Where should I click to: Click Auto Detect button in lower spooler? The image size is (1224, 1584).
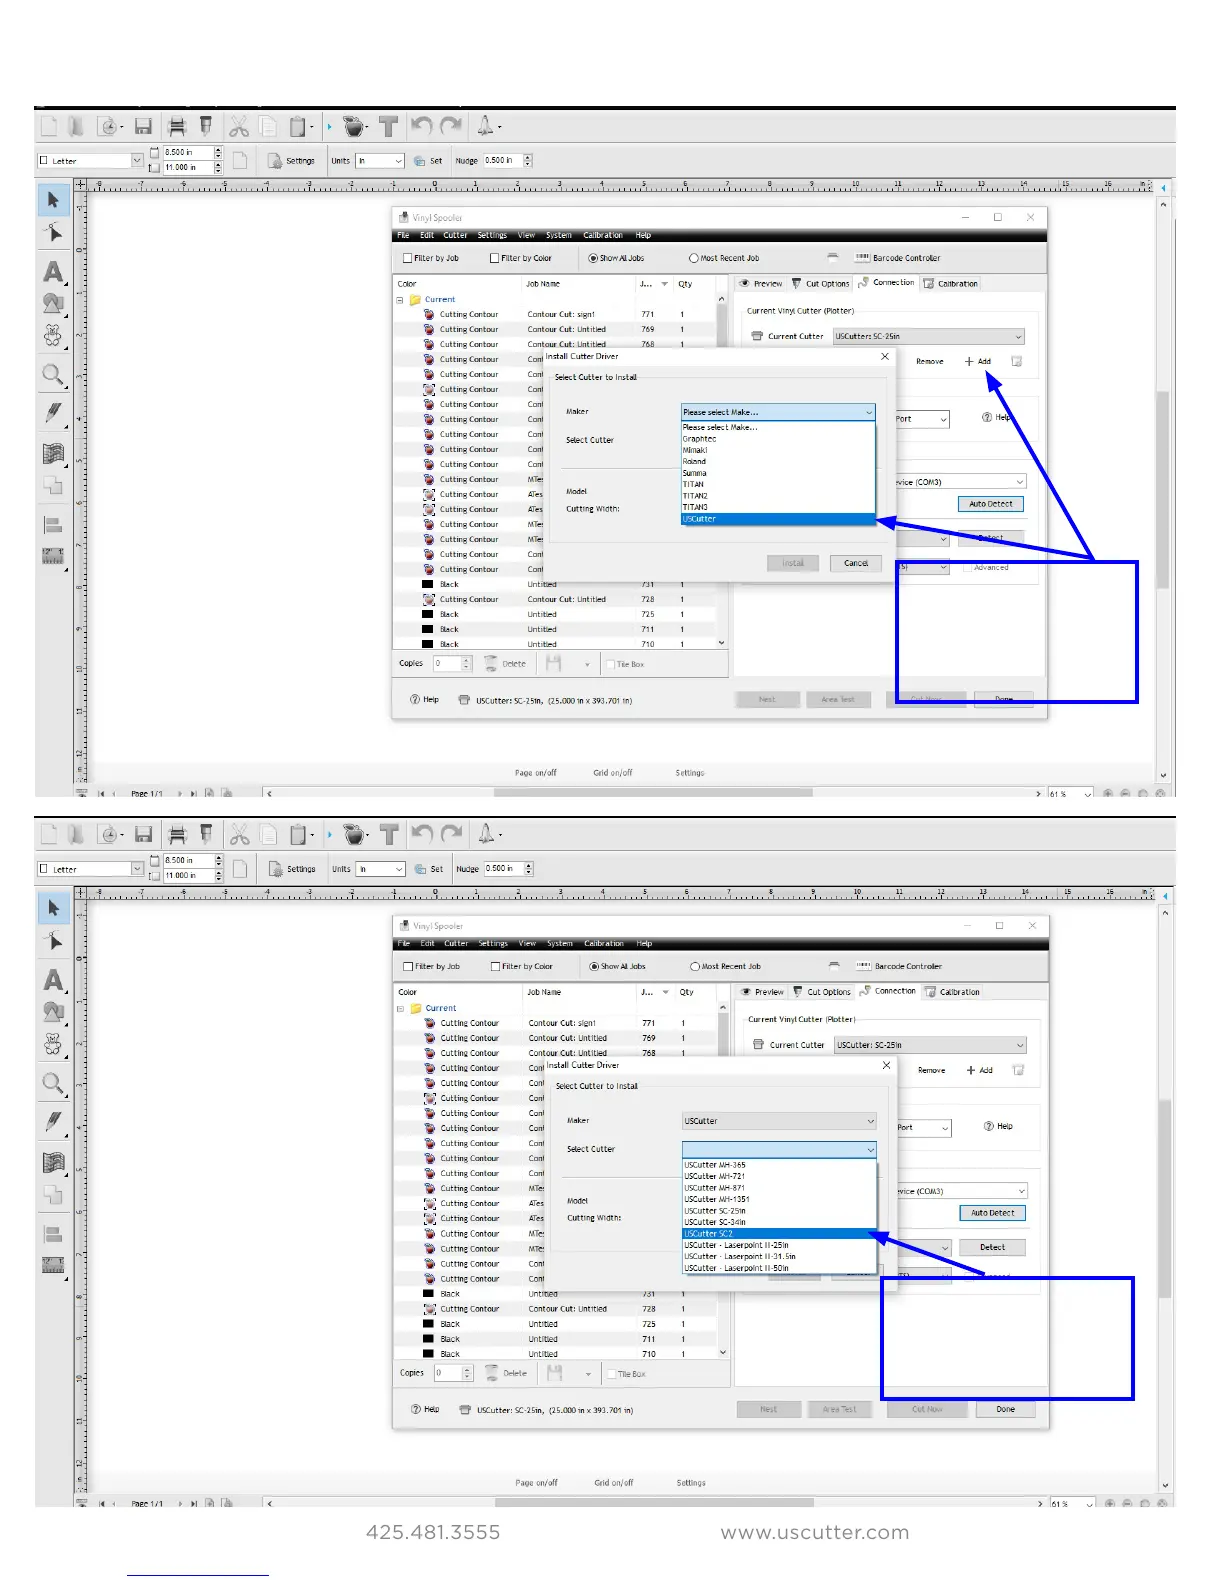coord(992,1213)
